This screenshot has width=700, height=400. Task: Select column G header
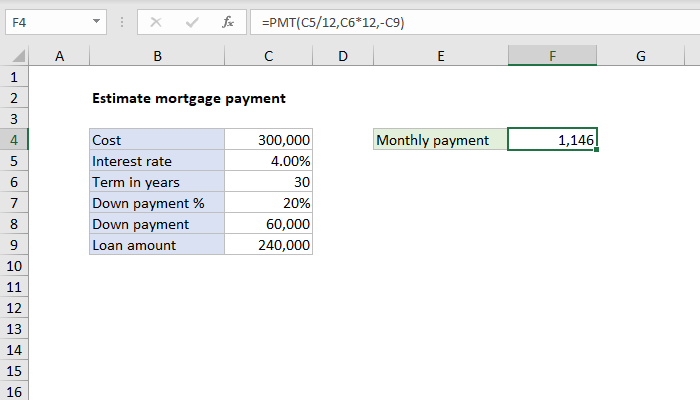point(641,56)
